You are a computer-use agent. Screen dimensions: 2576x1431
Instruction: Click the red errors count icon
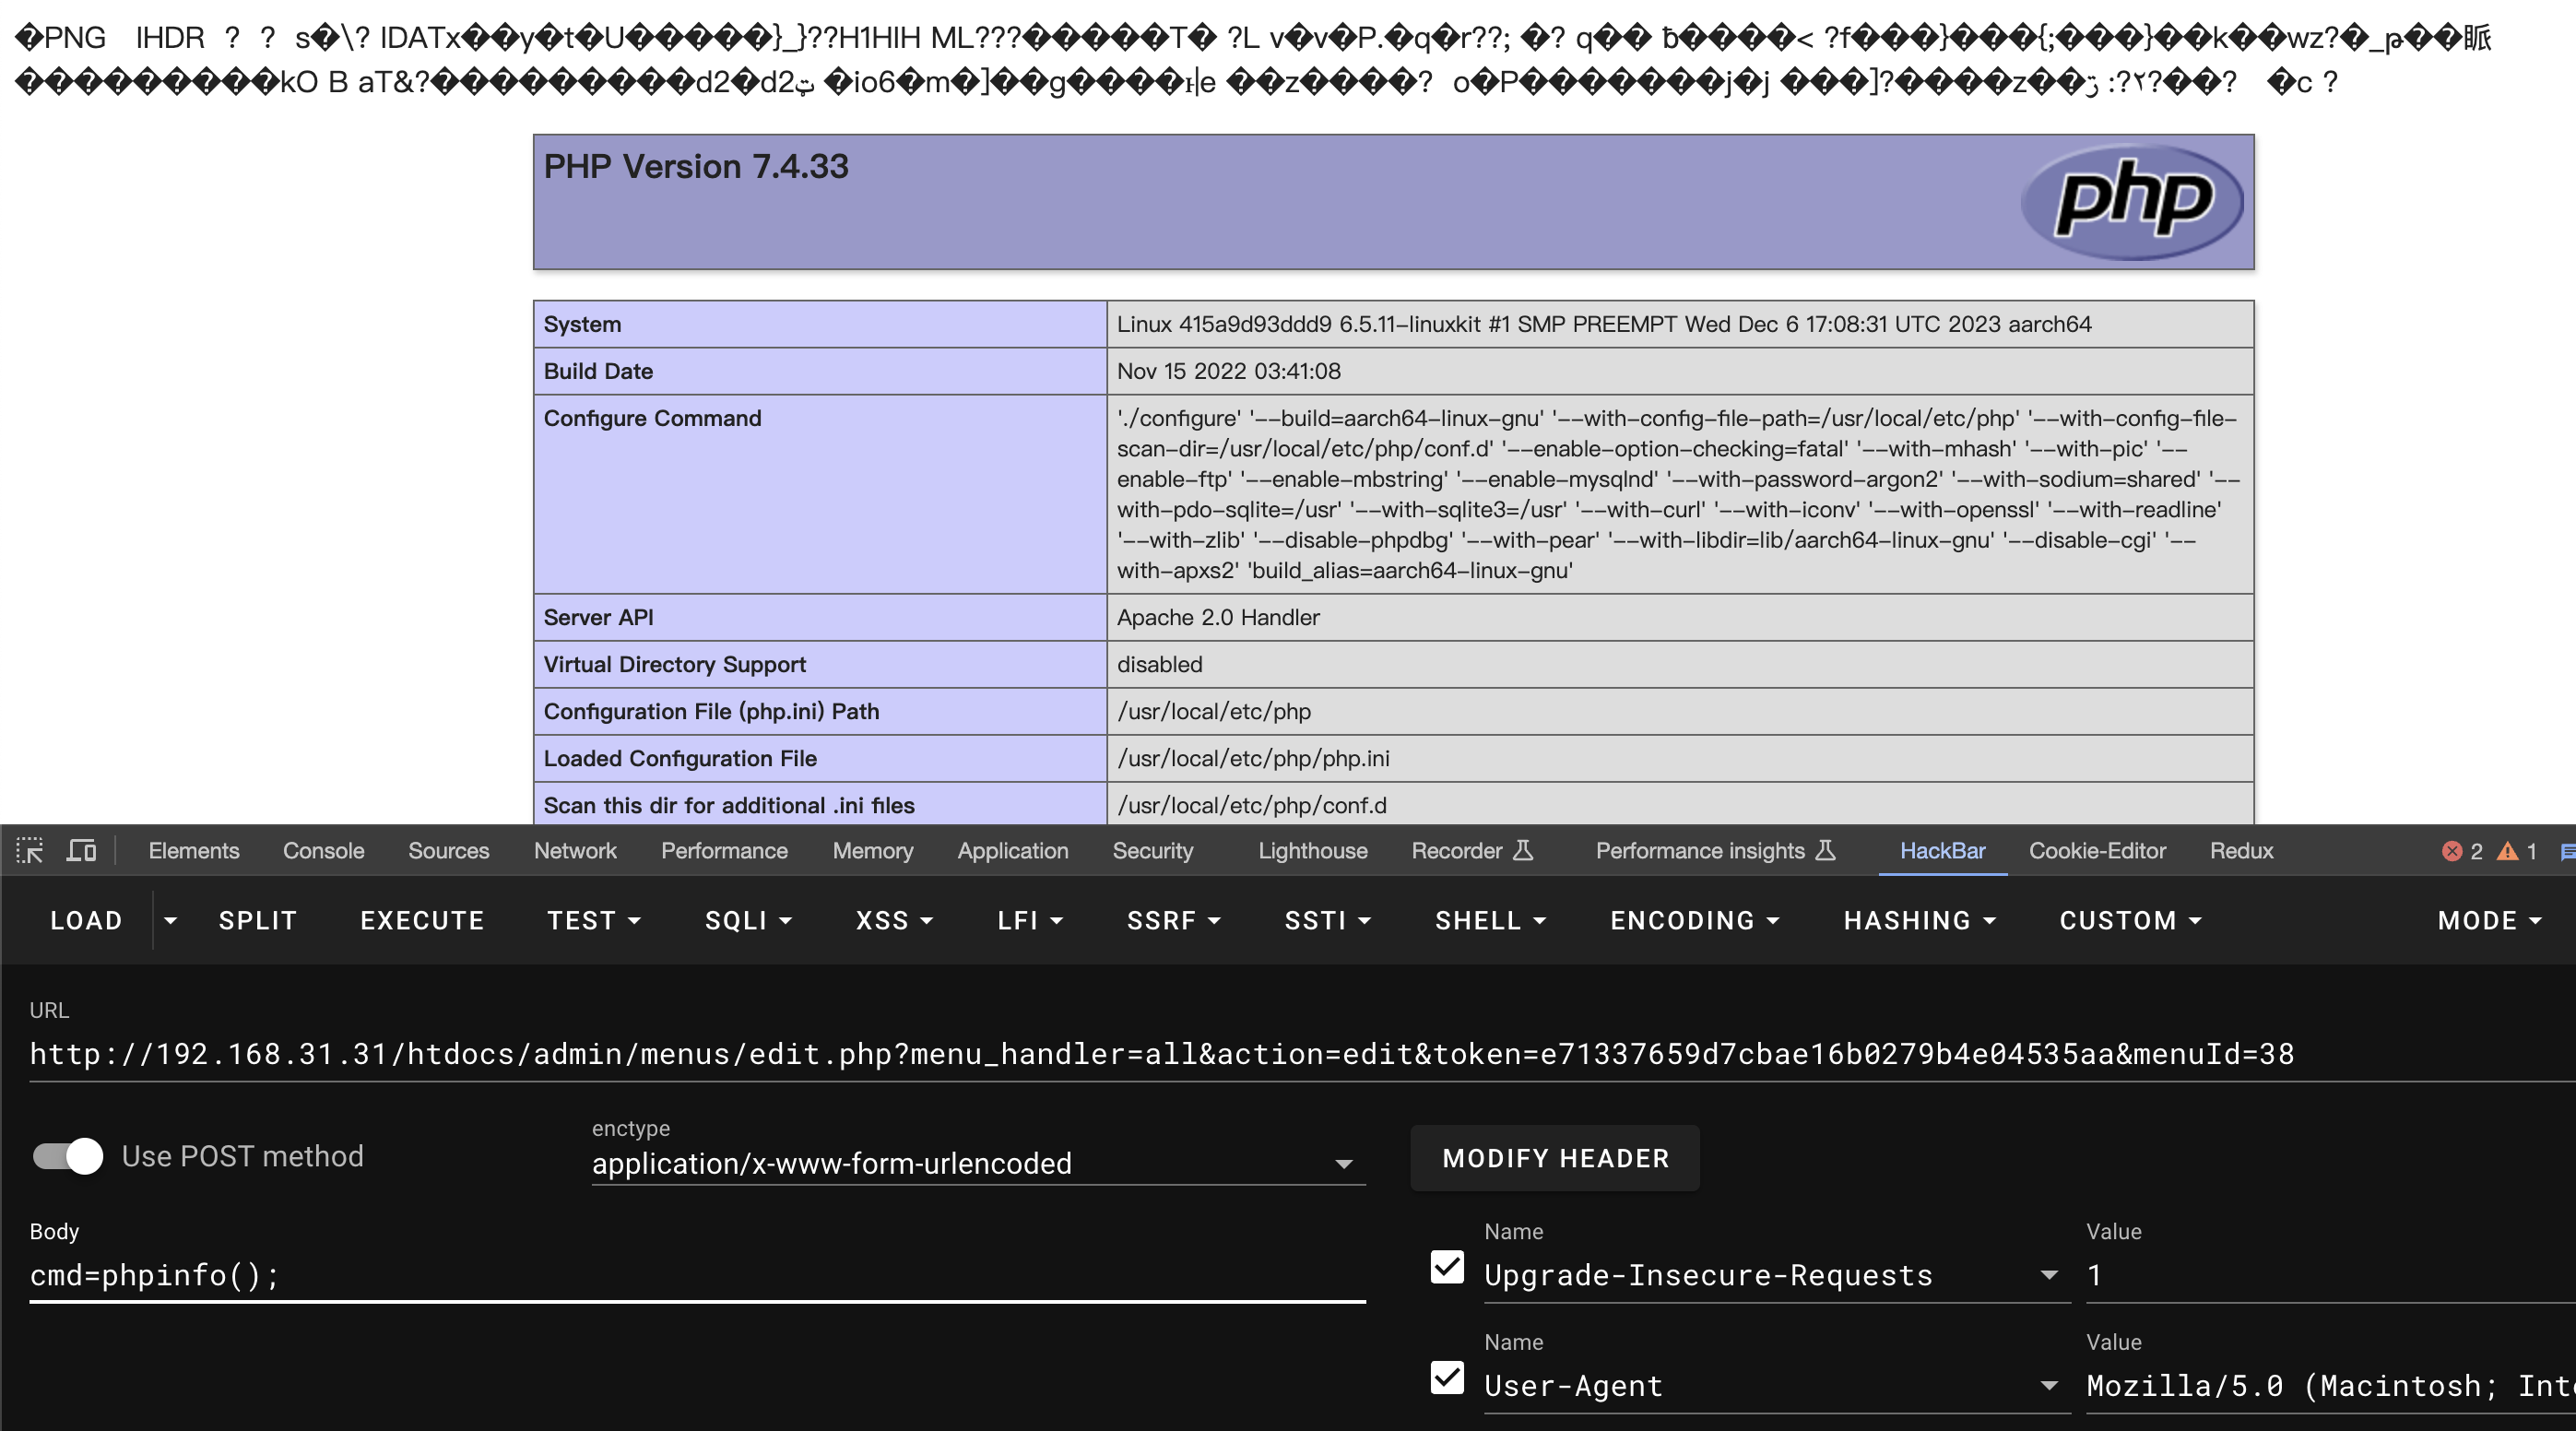click(2451, 851)
